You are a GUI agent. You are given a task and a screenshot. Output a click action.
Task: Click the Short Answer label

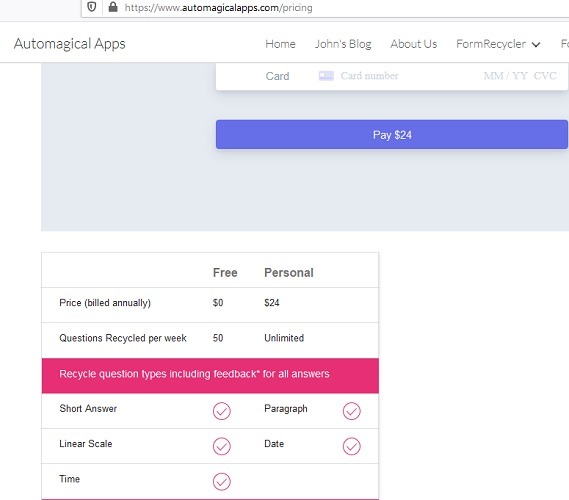pos(88,409)
